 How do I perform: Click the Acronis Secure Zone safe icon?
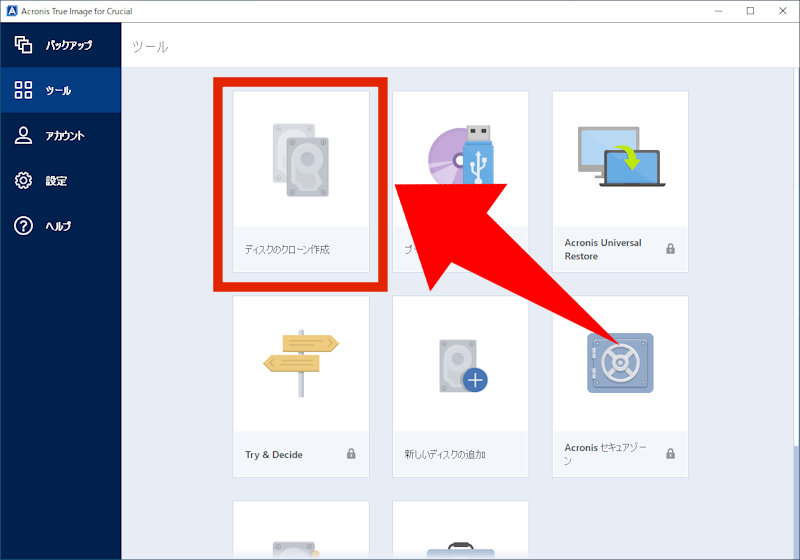click(620, 363)
